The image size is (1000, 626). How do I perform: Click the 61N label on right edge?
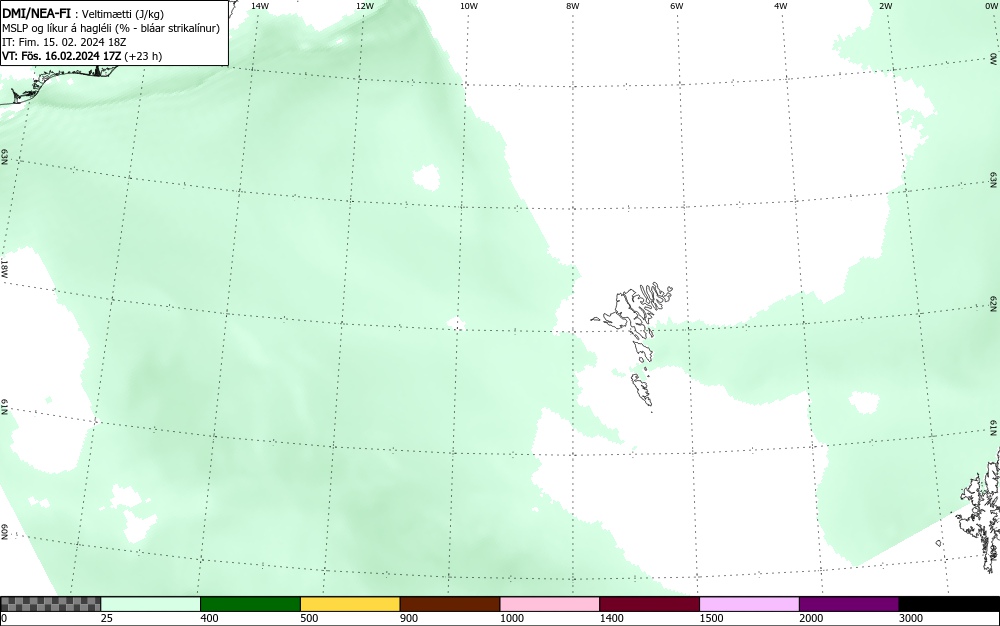(994, 428)
